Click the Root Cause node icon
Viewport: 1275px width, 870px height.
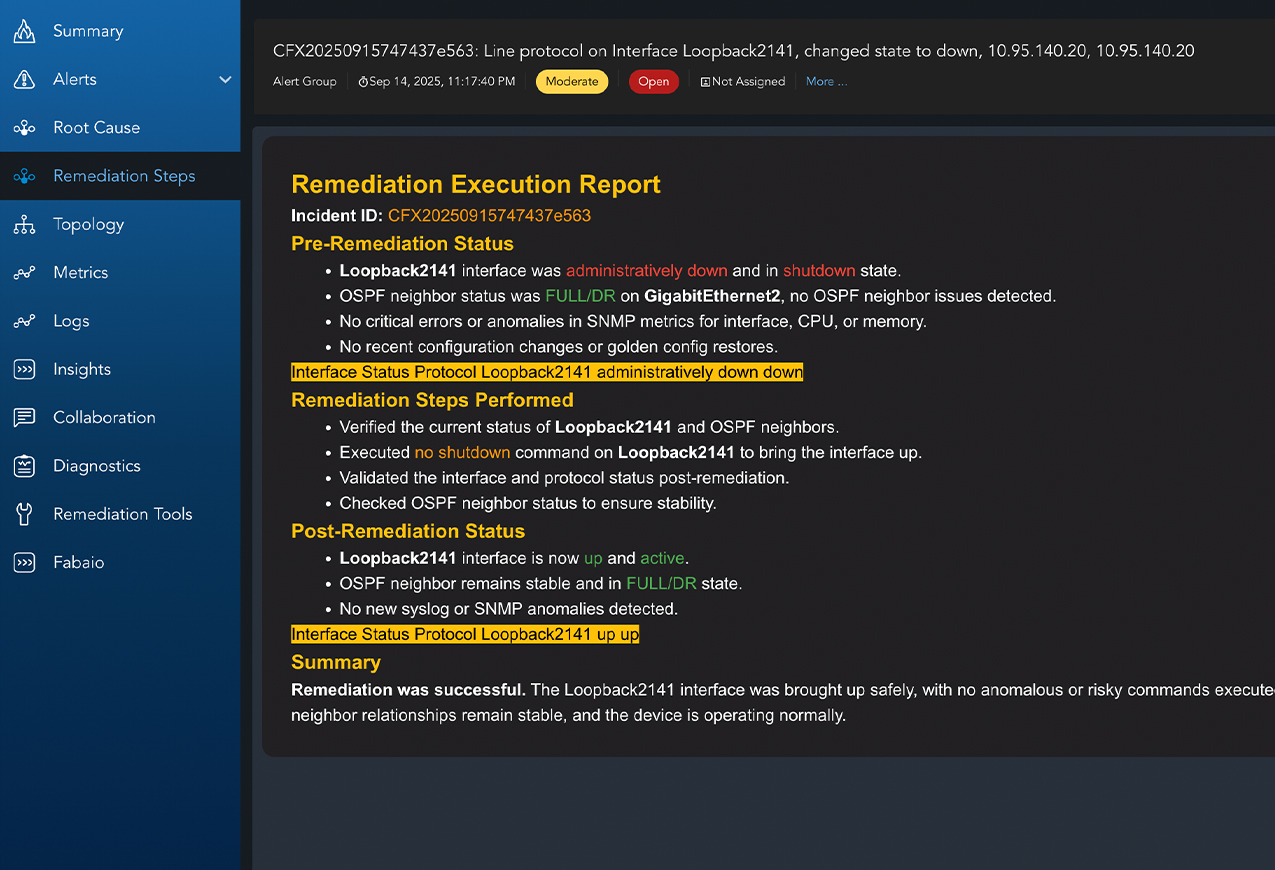[x=24, y=128]
